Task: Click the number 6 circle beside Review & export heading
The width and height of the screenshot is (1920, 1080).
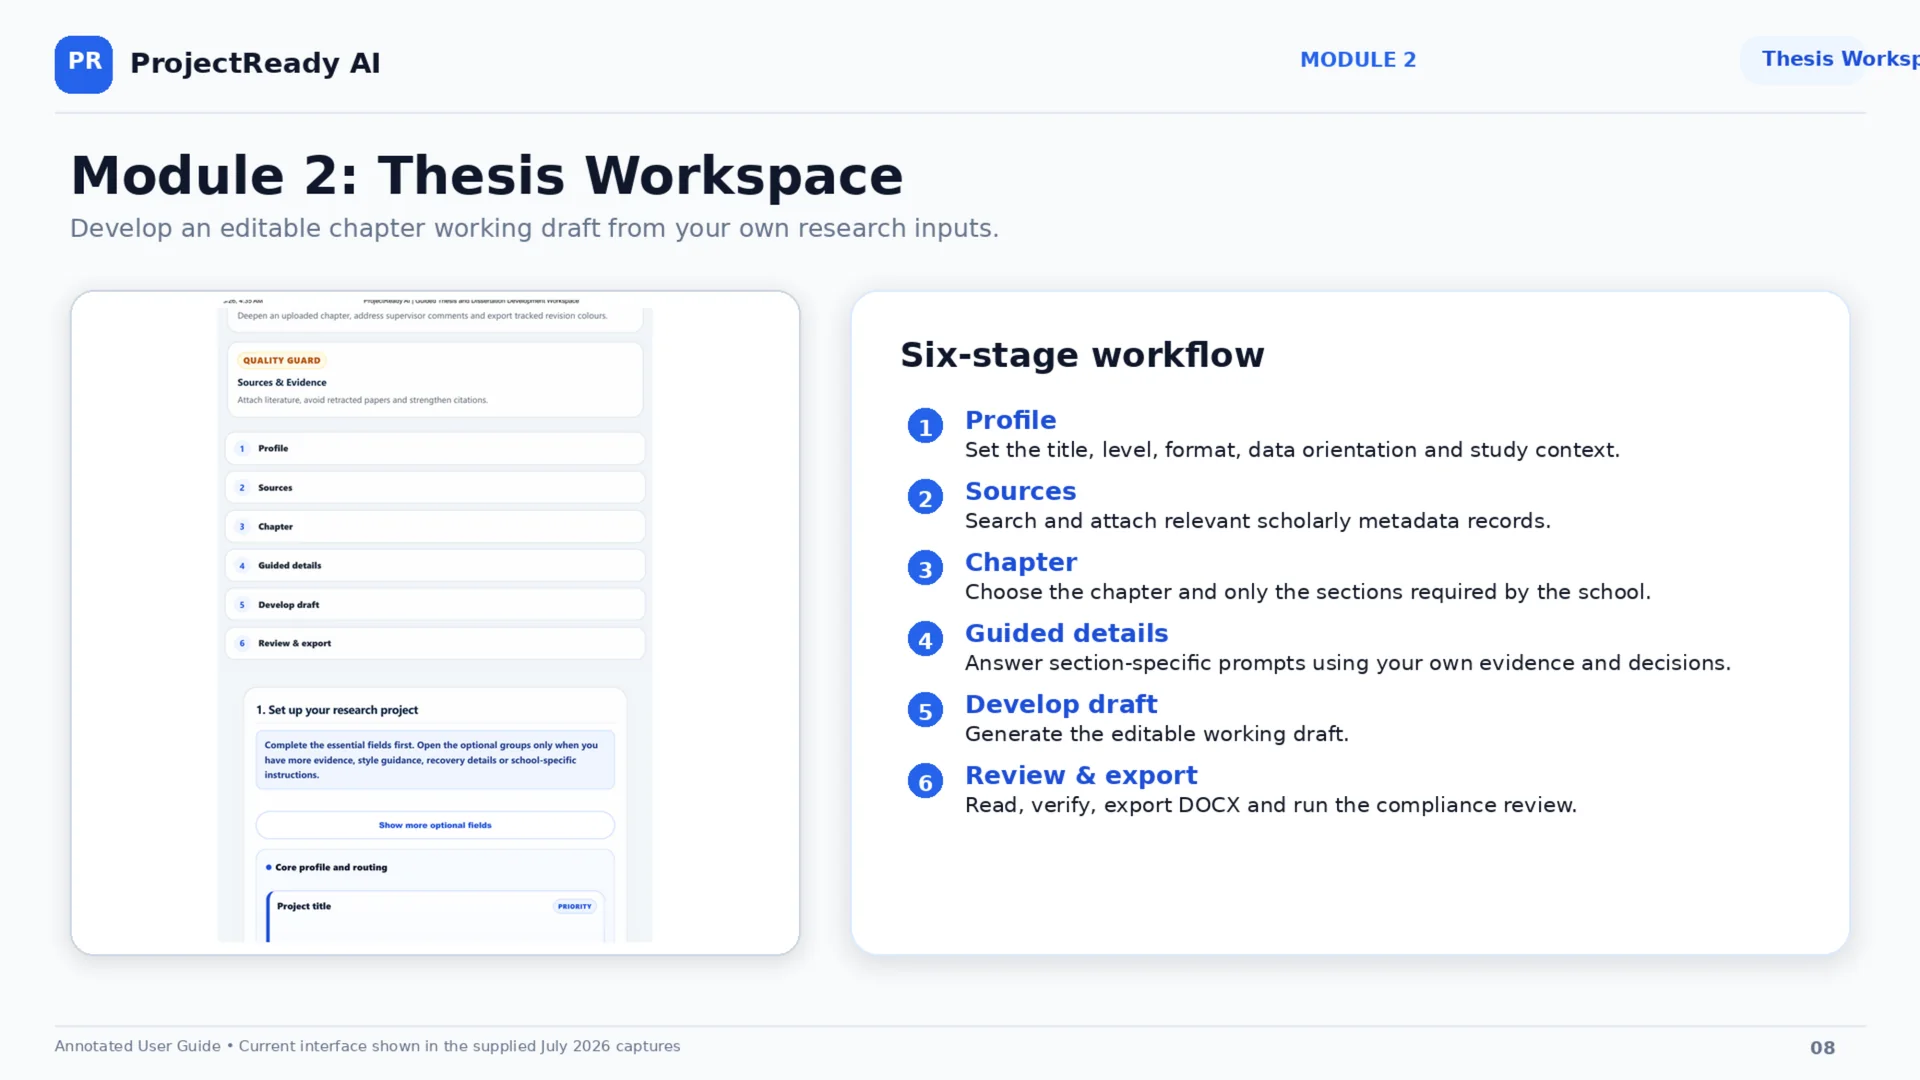Action: (925, 781)
